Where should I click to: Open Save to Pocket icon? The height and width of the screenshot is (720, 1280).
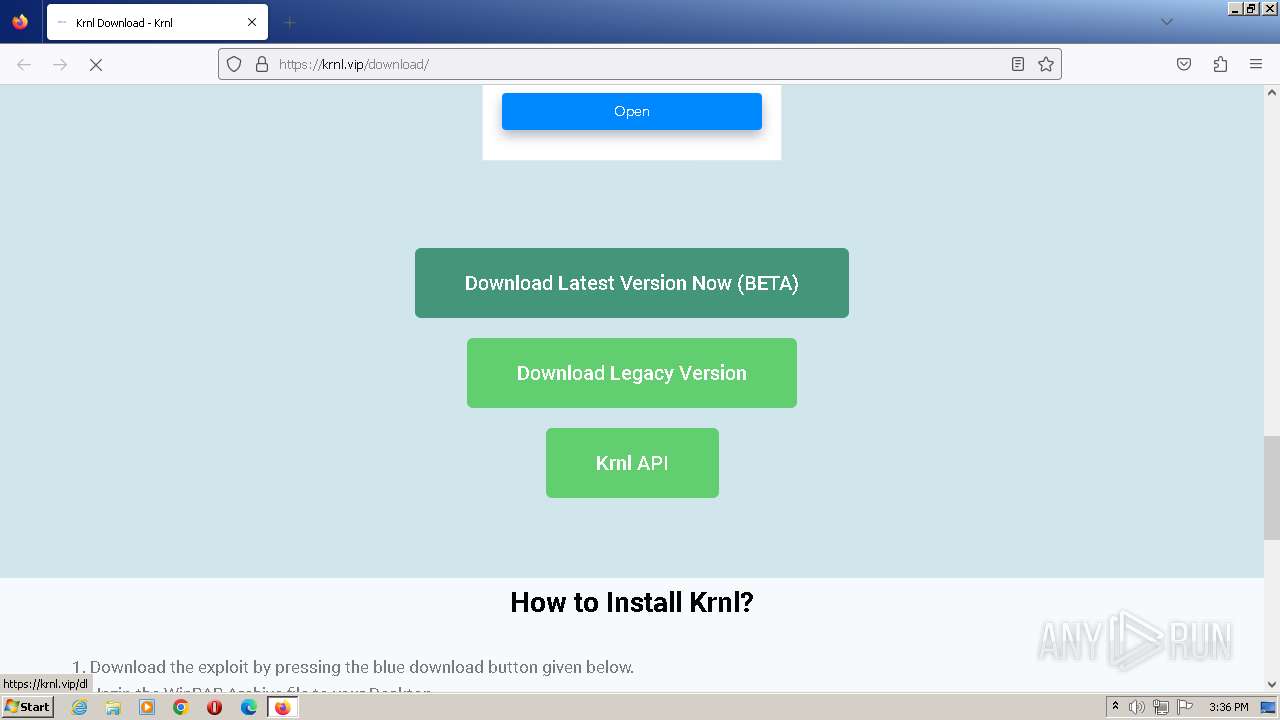click(x=1184, y=64)
